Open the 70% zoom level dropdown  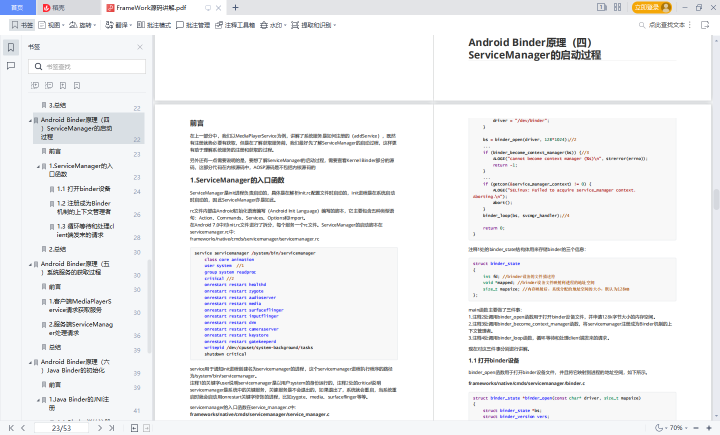(679, 428)
